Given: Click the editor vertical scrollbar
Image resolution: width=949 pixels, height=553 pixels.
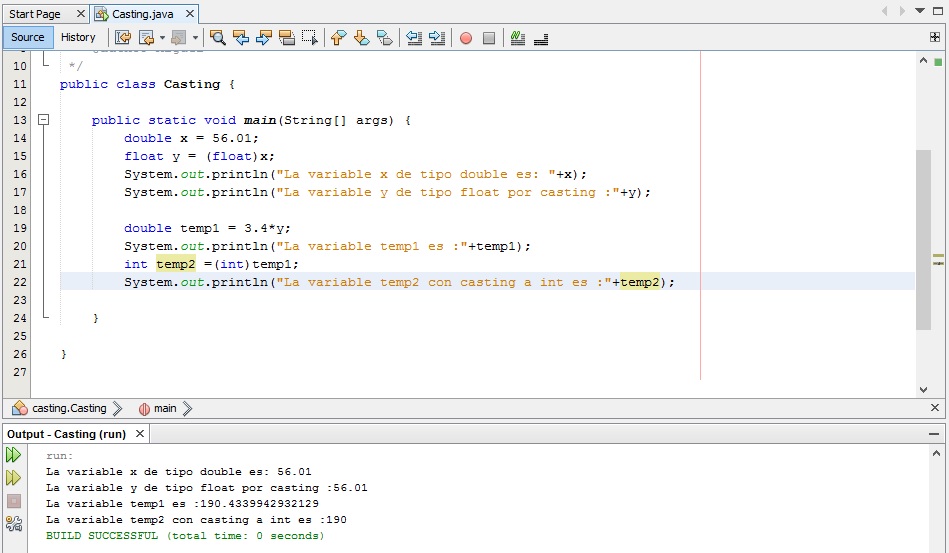Looking at the screenshot, I should coord(923,240).
